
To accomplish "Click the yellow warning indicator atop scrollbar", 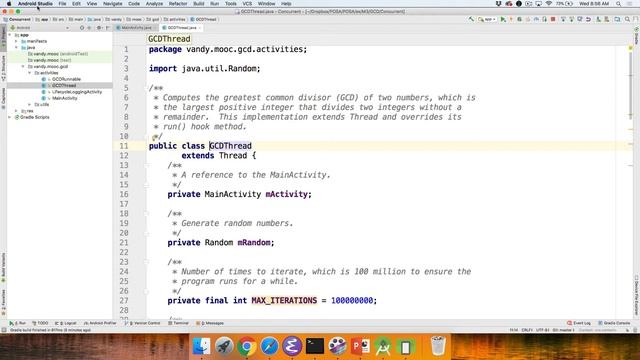I will (x=631, y=49).
